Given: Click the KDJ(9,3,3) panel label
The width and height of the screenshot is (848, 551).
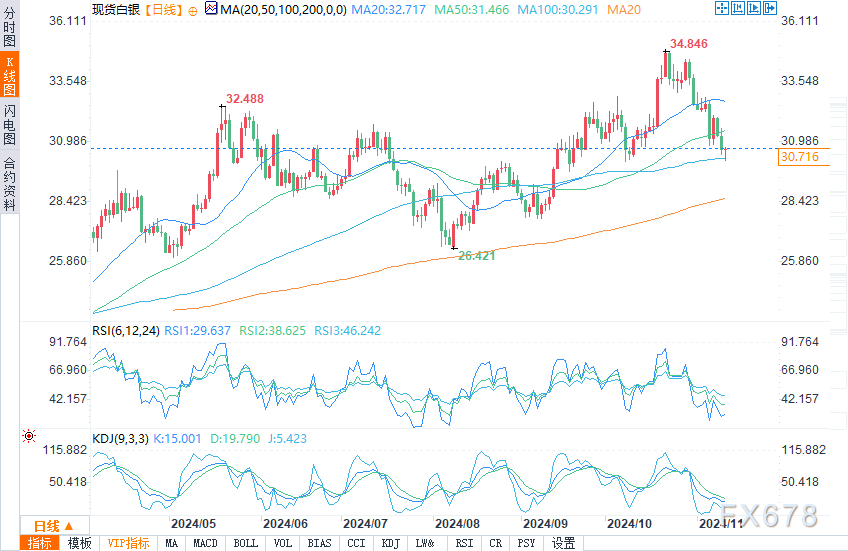Looking at the screenshot, I should point(120,439).
